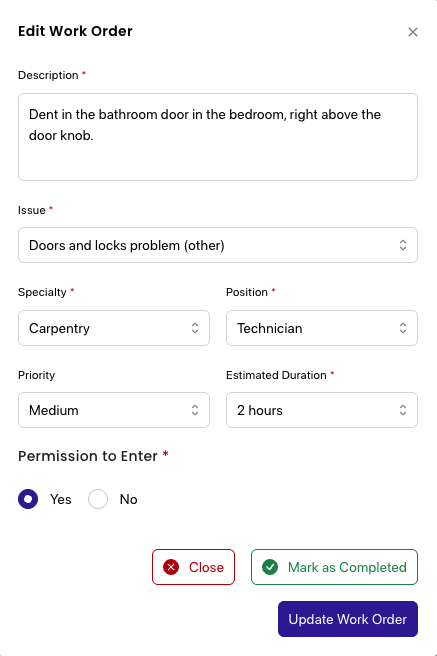Click the up-down arrows in Position field
Viewport: 437px width, 656px height.
403,328
